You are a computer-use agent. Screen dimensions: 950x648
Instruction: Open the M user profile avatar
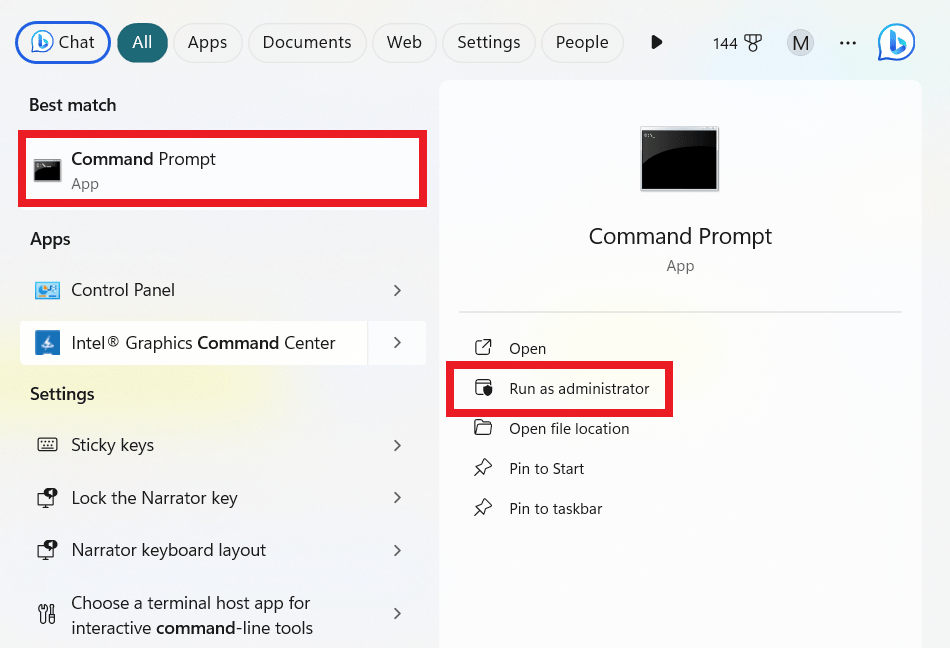coord(800,42)
